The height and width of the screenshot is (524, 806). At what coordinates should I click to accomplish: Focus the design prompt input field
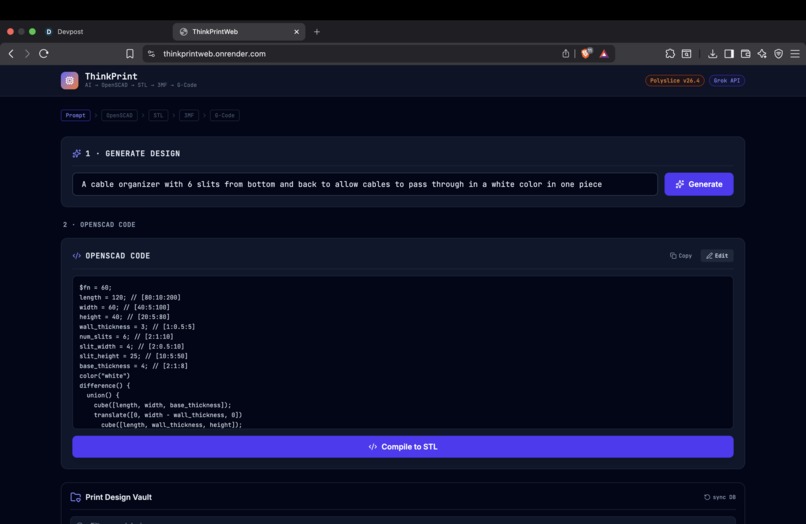(365, 184)
